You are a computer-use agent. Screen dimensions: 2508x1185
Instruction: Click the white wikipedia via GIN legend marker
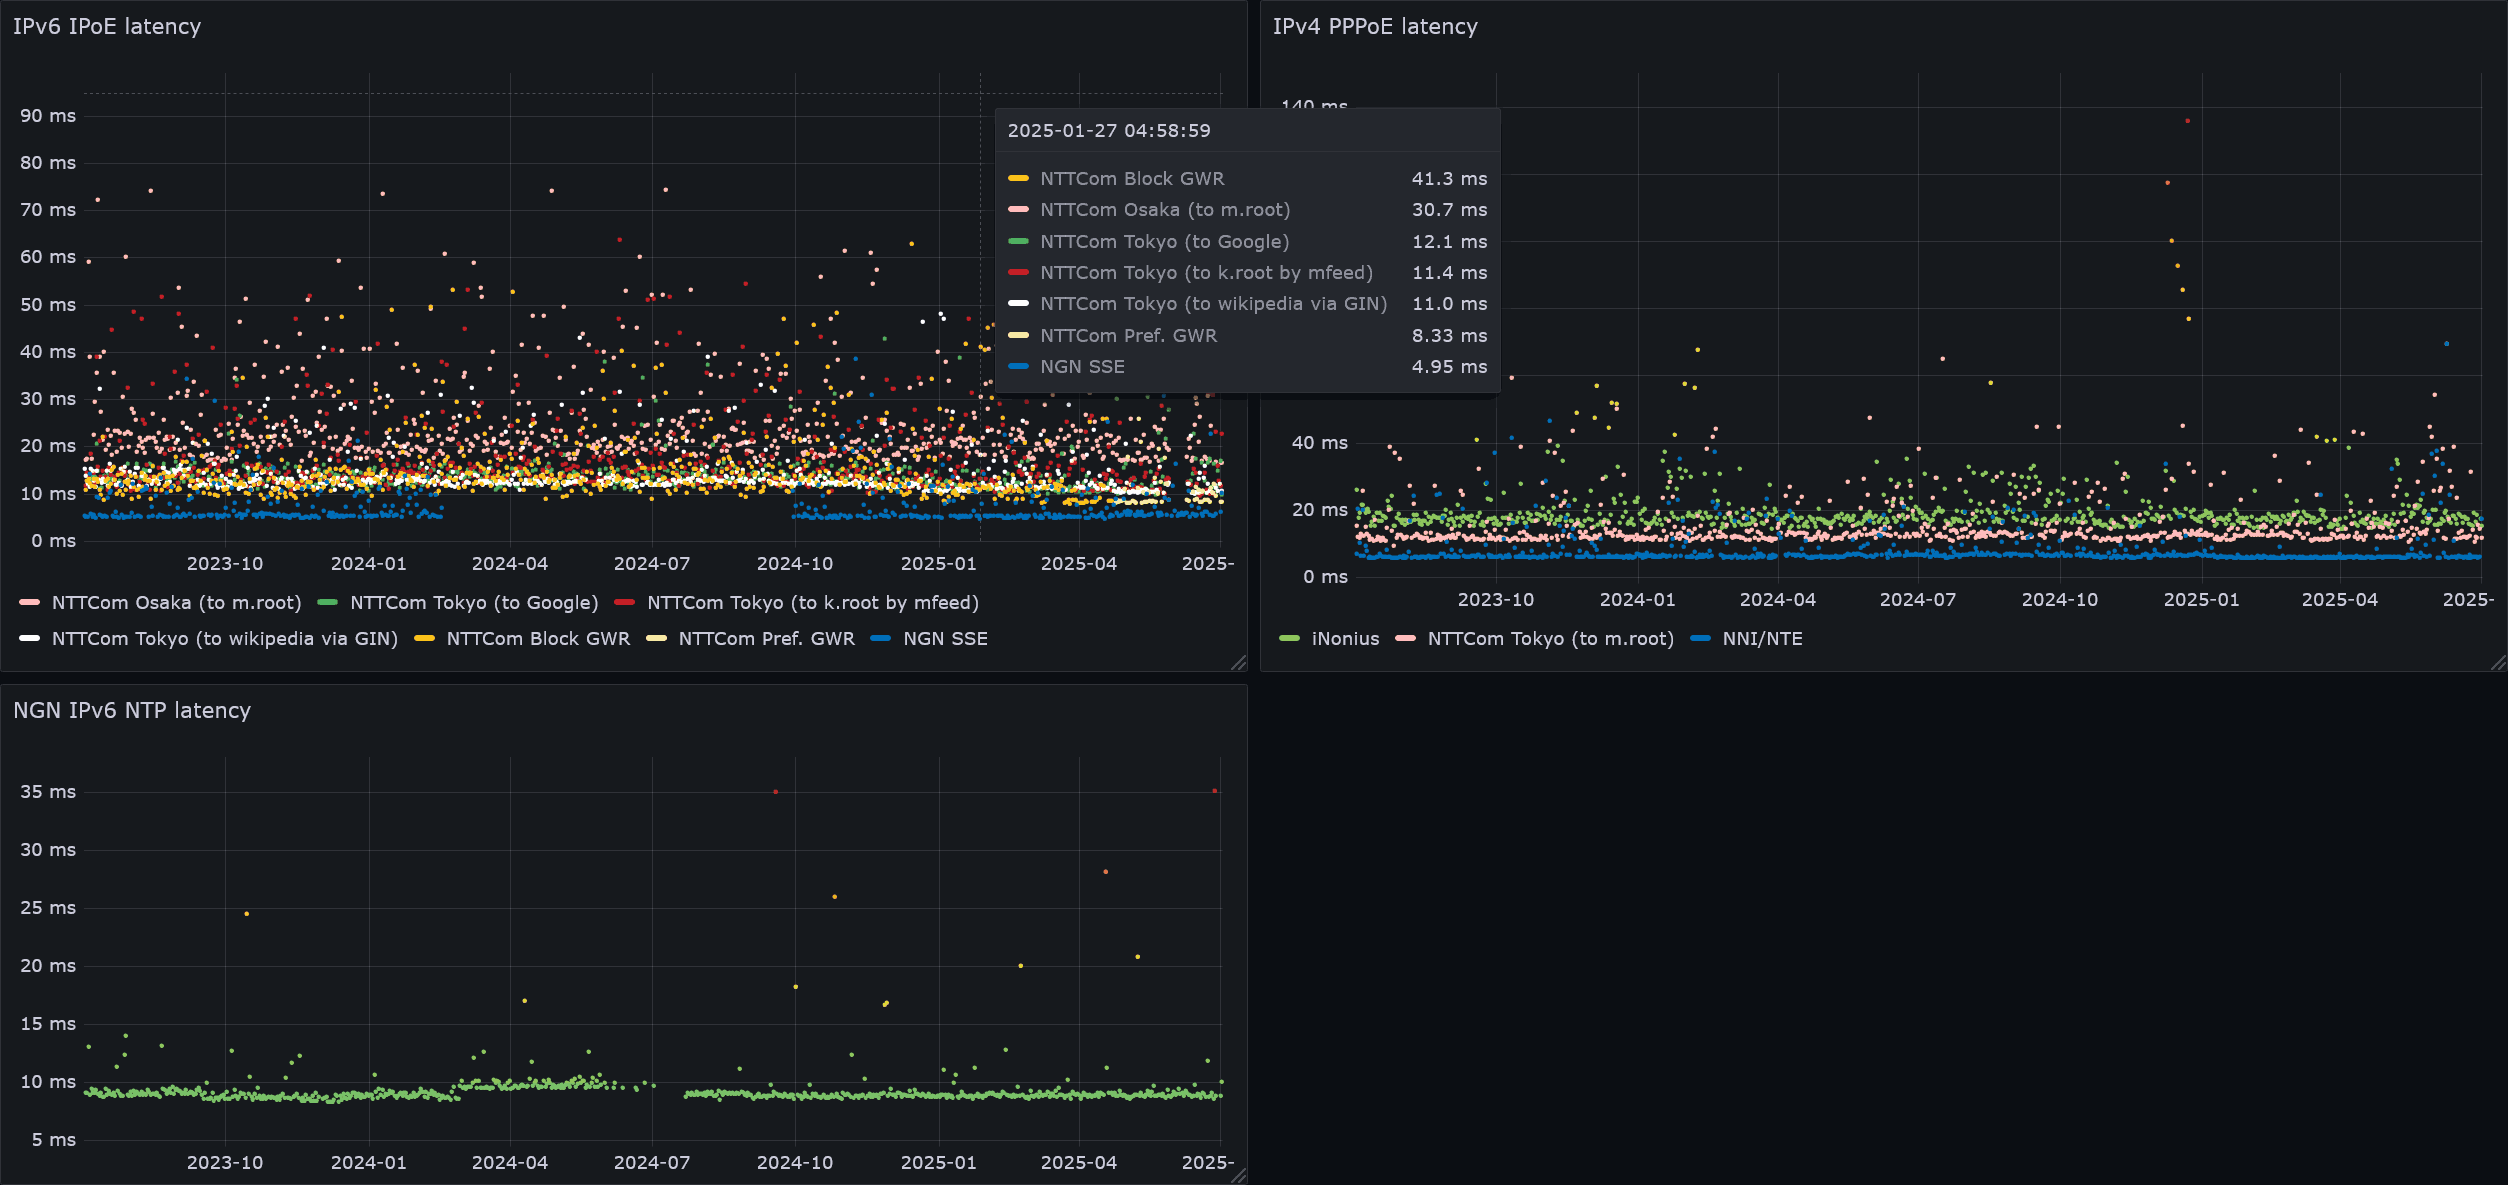[x=28, y=638]
